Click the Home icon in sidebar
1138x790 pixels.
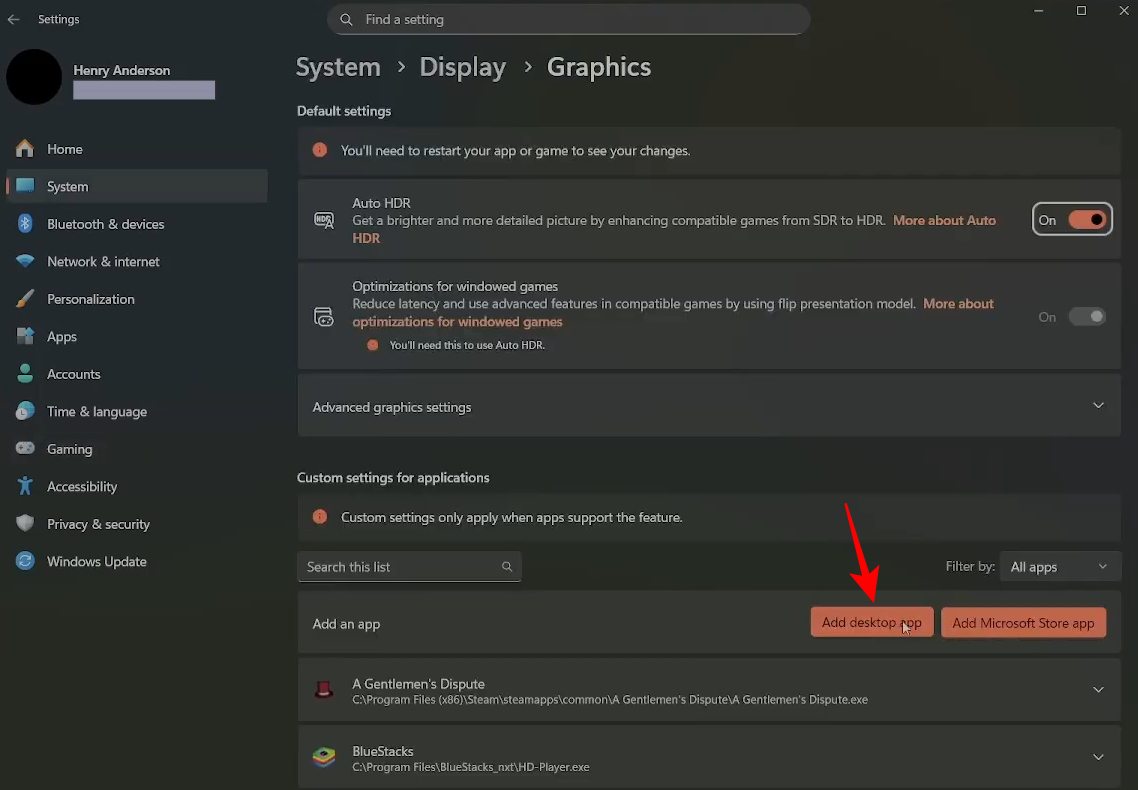point(25,149)
